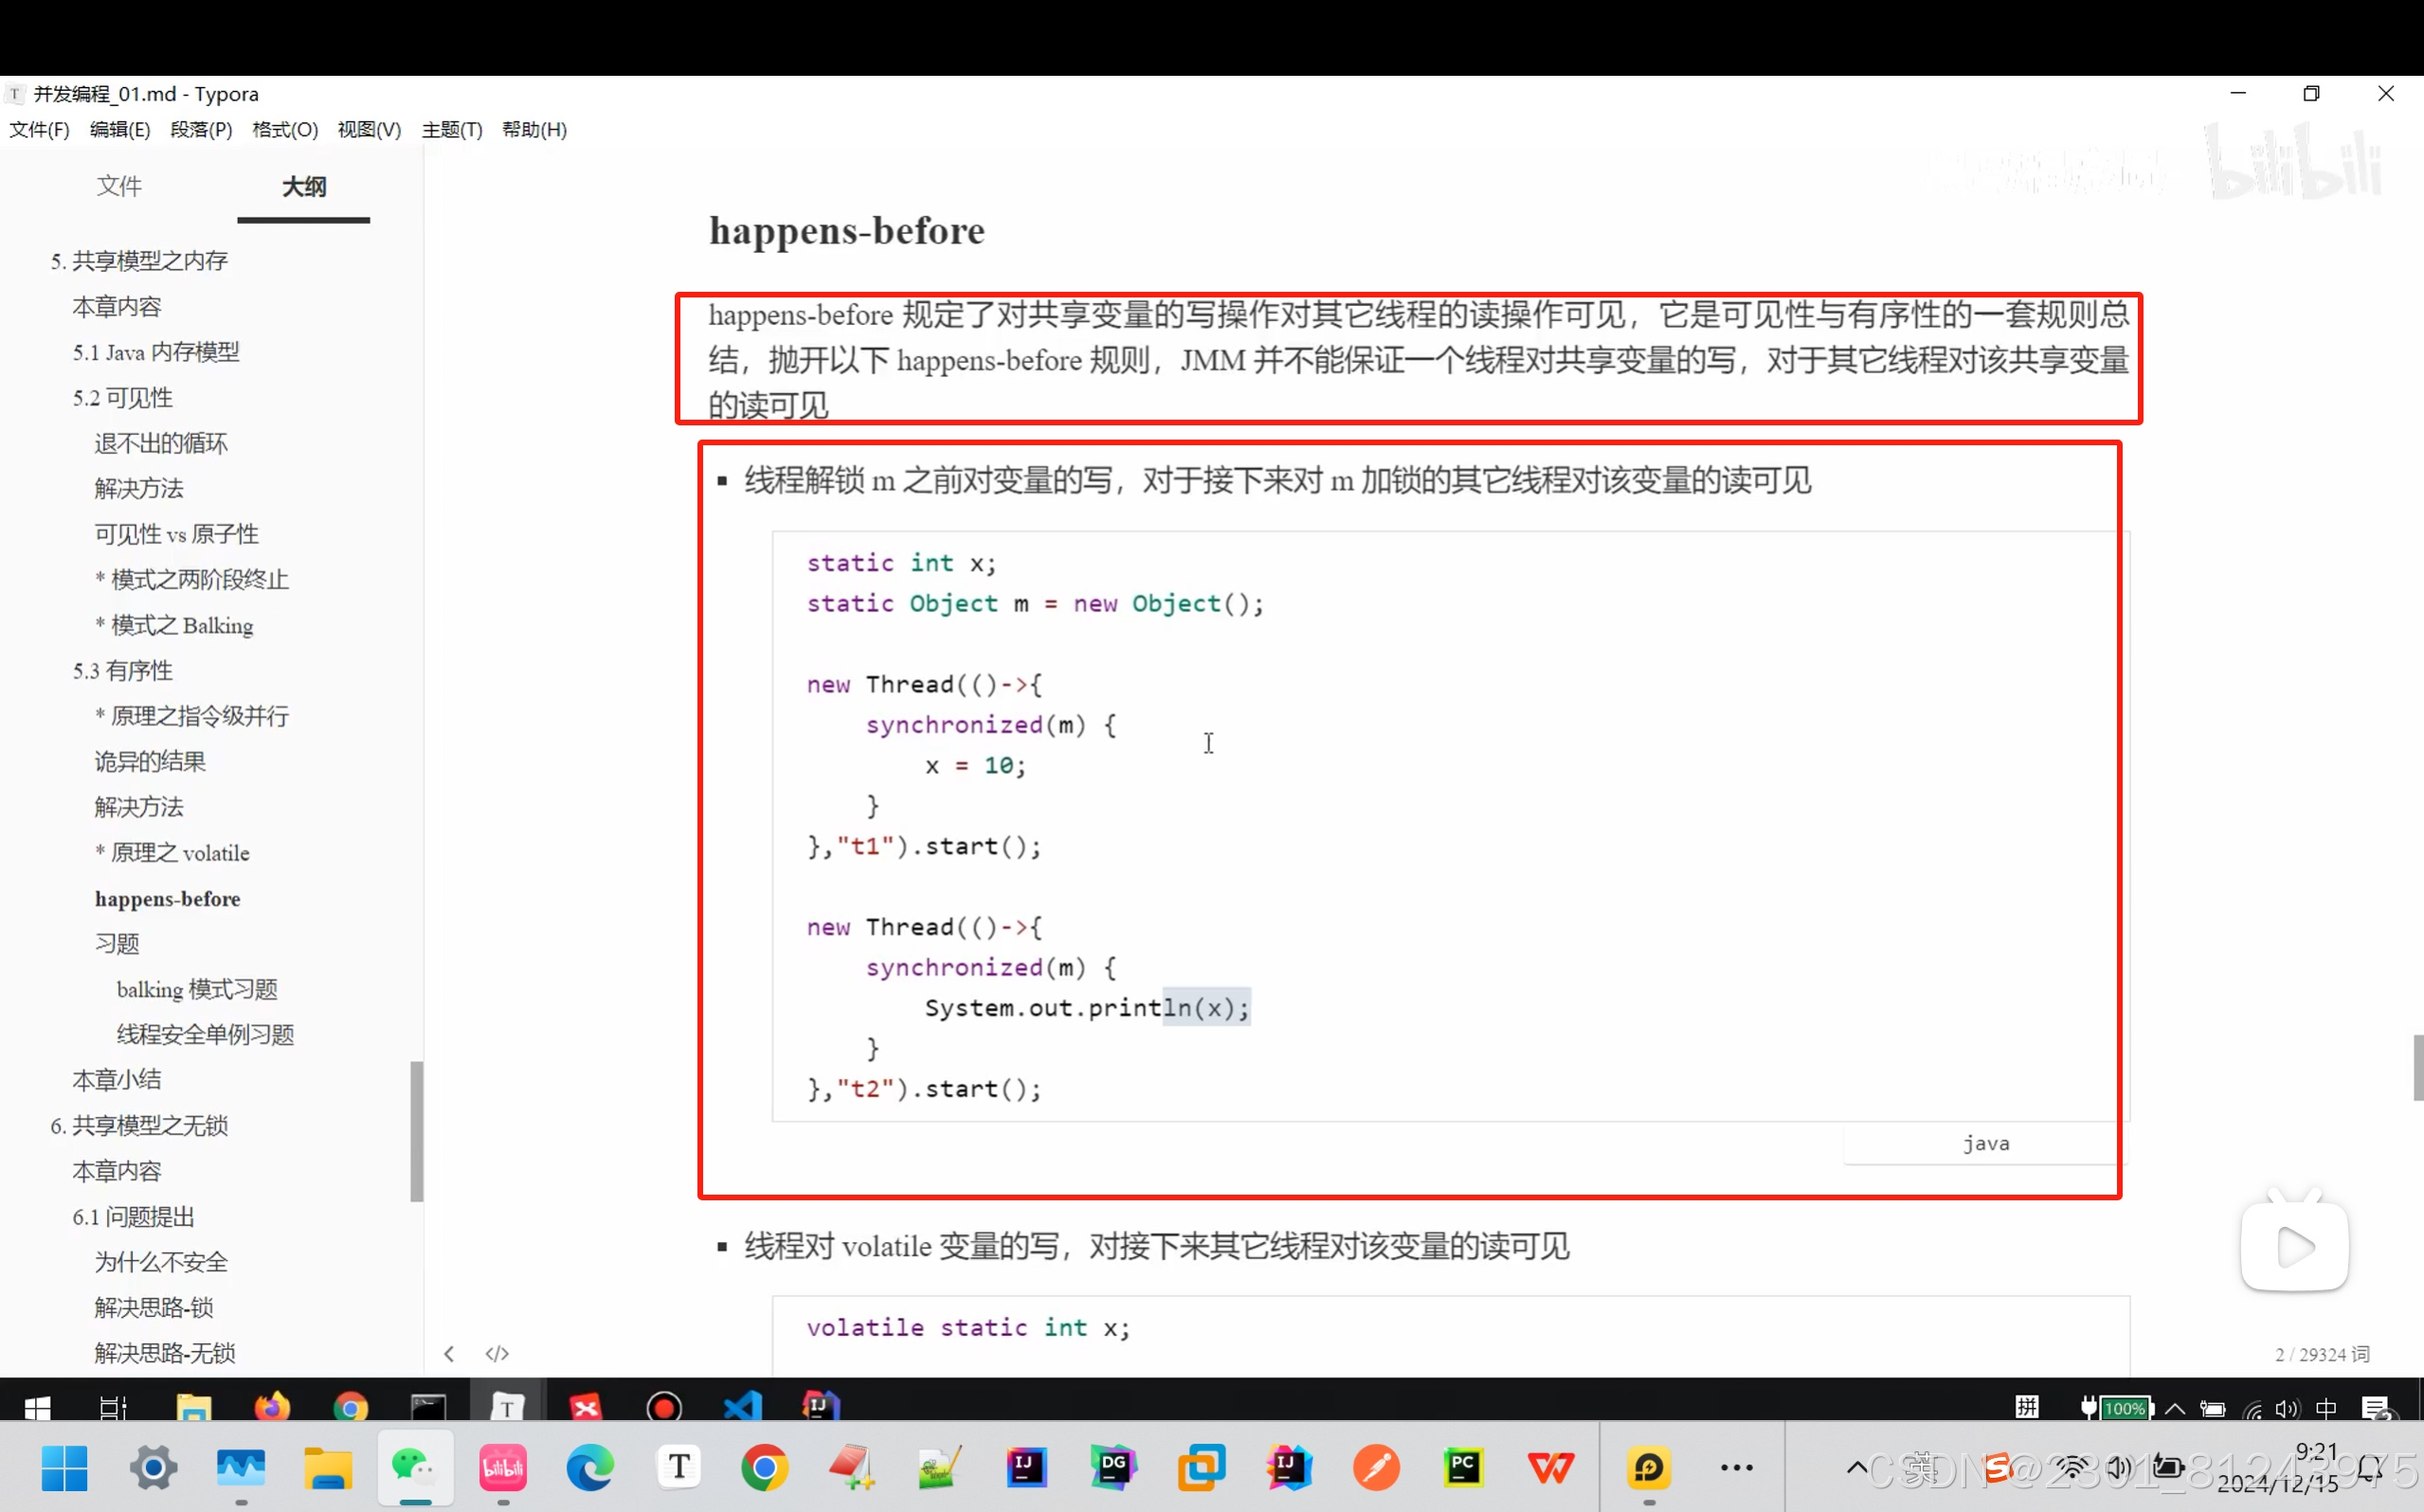The image size is (2424, 1512).
Task: Select outline item * 模式之 Balking
Action: click(x=174, y=625)
